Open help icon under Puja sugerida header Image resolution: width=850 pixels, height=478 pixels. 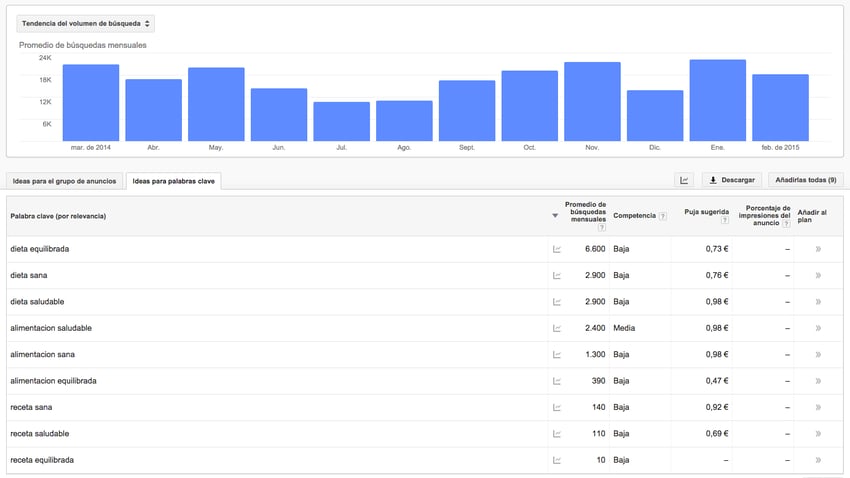click(724, 220)
